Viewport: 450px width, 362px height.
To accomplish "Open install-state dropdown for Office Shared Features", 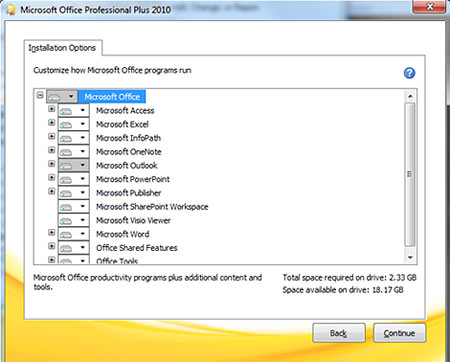I will click(x=74, y=248).
